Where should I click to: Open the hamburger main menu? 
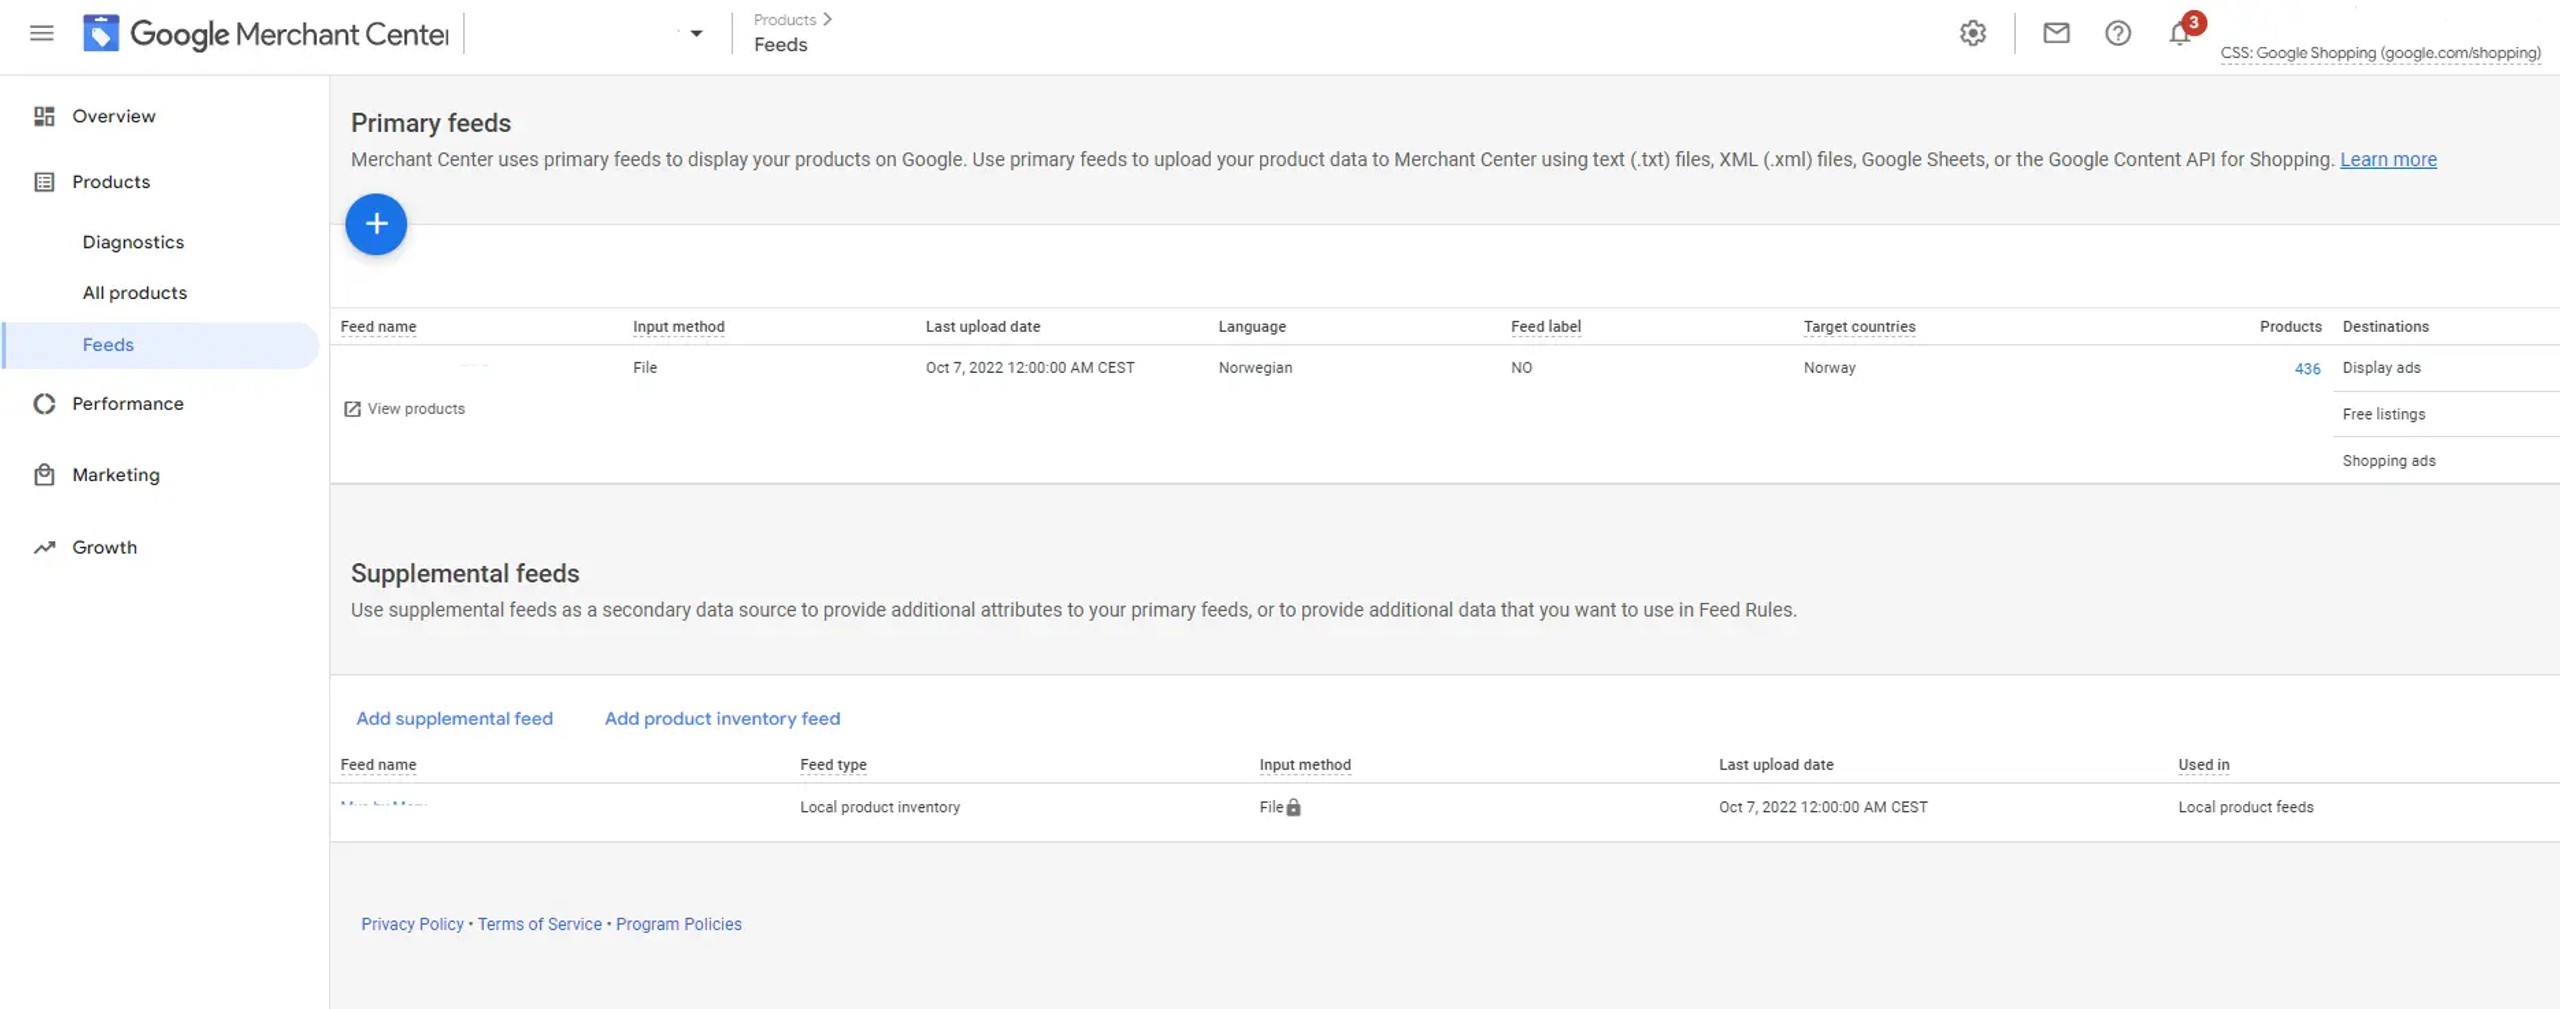pyautogui.click(x=41, y=33)
